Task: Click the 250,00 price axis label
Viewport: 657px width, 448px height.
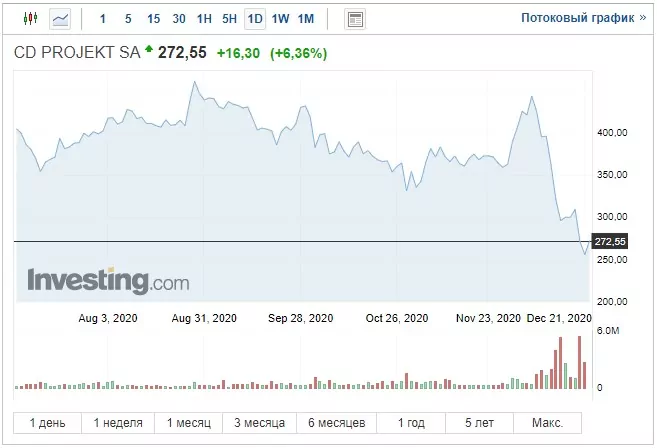Action: 612,259
